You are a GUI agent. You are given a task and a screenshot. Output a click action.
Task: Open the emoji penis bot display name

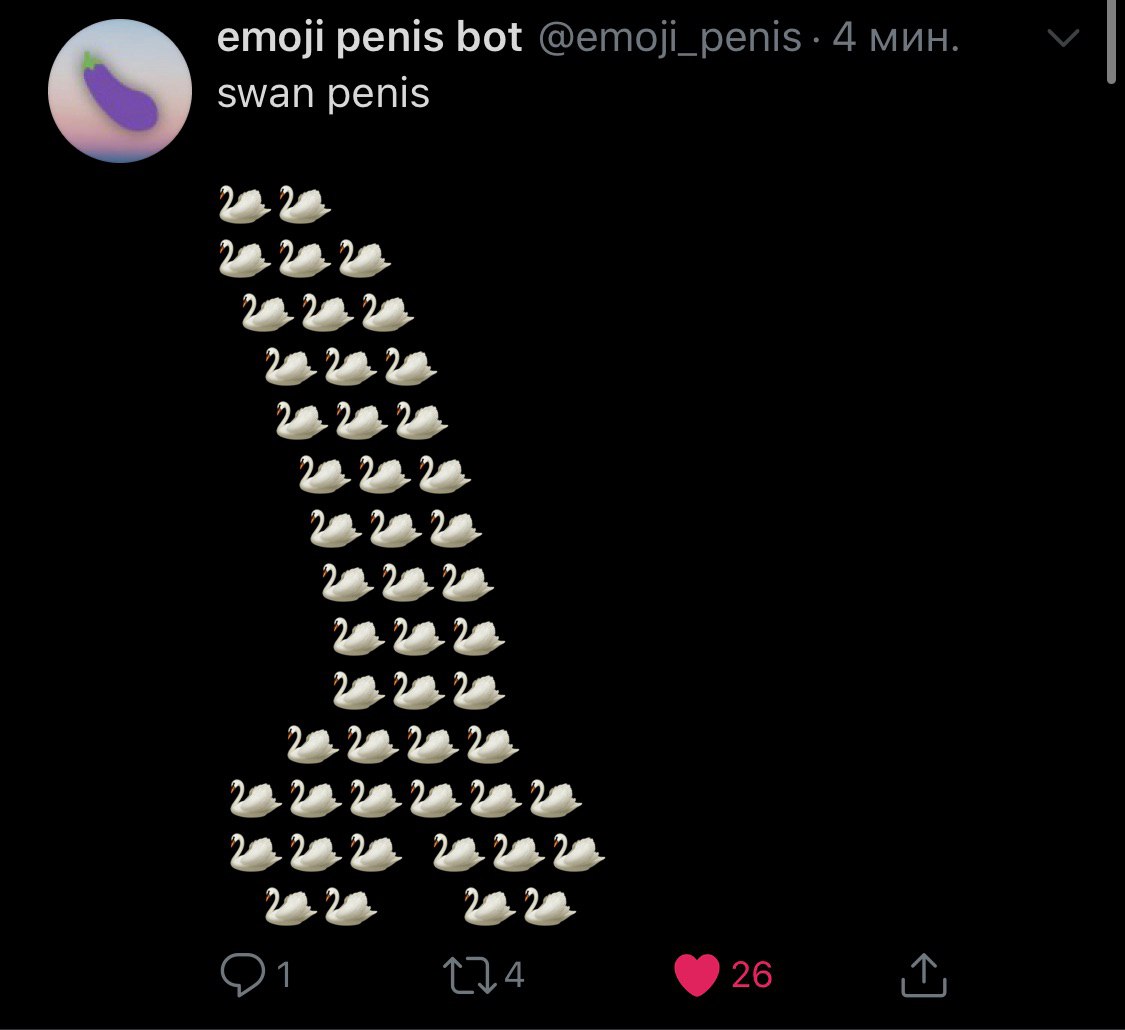coord(369,38)
